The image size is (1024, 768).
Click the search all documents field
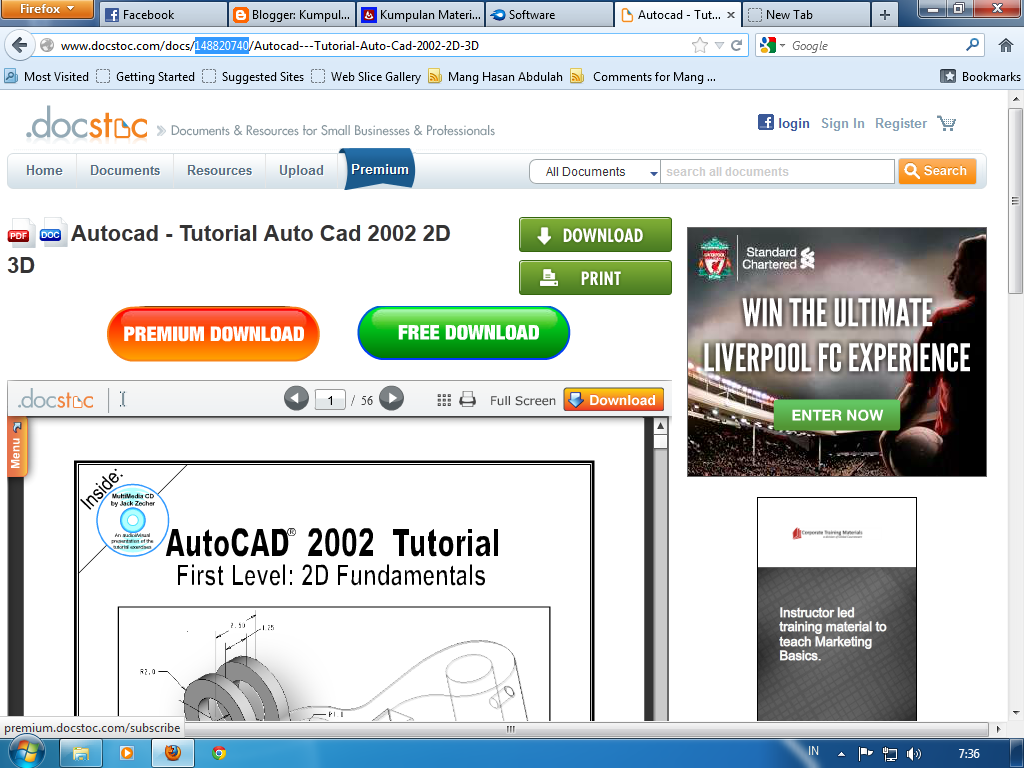(777, 172)
